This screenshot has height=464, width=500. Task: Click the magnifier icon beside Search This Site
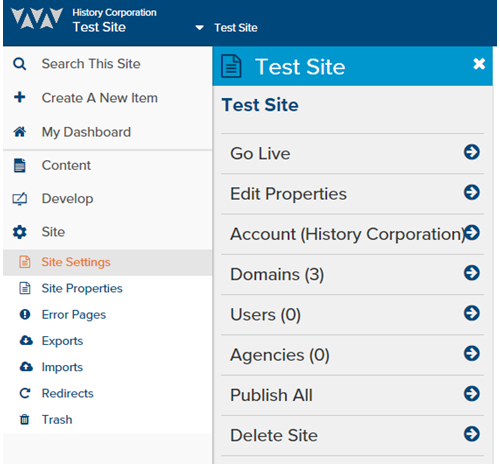pyautogui.click(x=19, y=64)
